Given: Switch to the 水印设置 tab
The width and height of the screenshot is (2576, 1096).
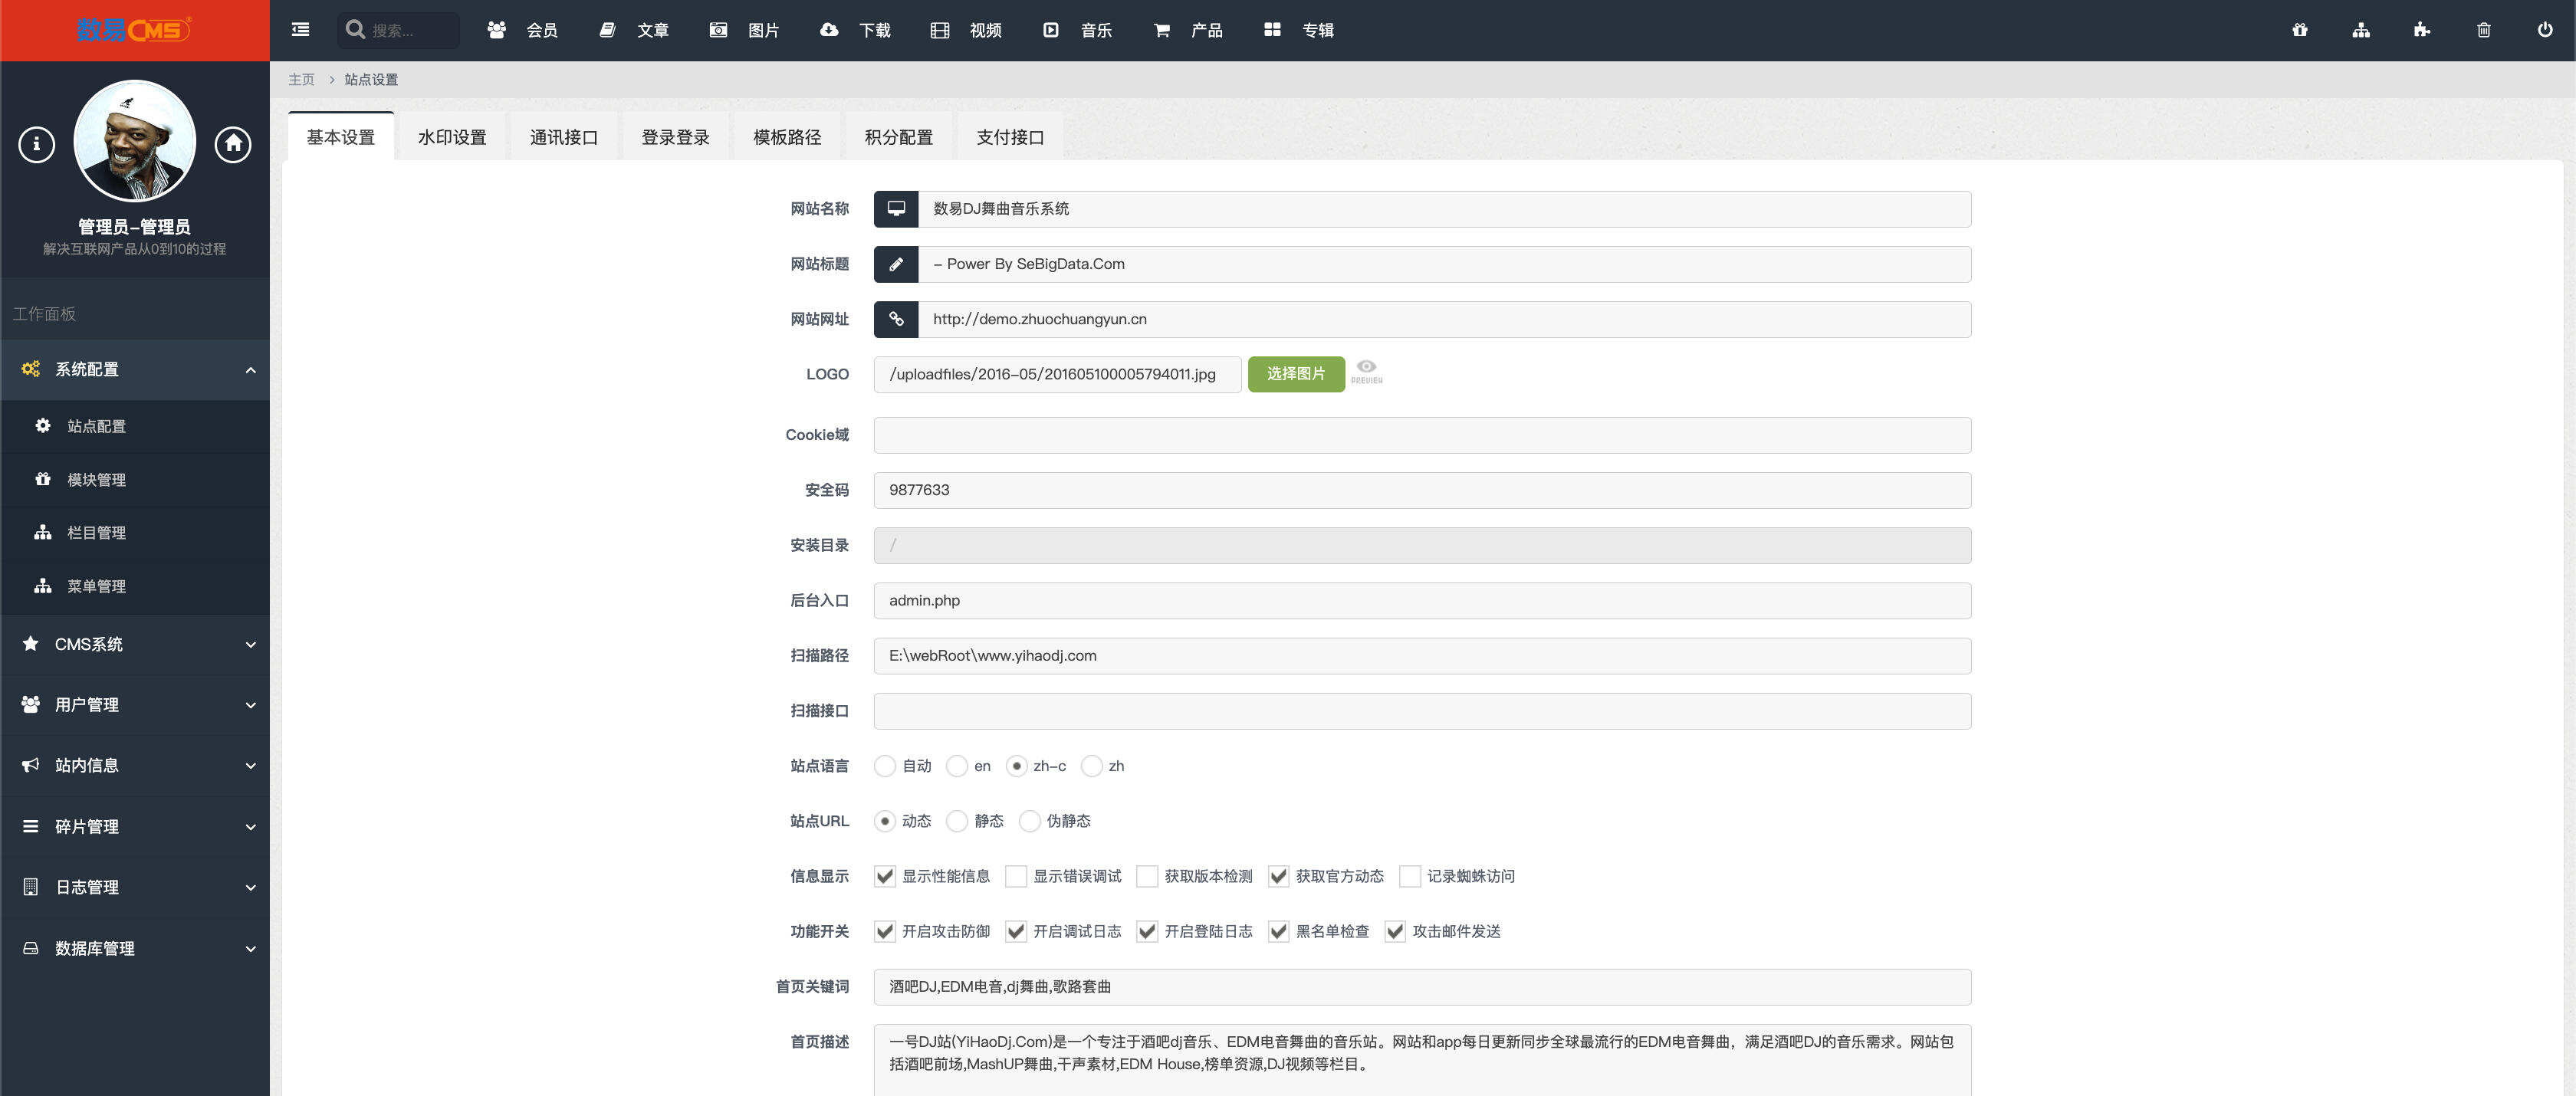Looking at the screenshot, I should coord(452,136).
